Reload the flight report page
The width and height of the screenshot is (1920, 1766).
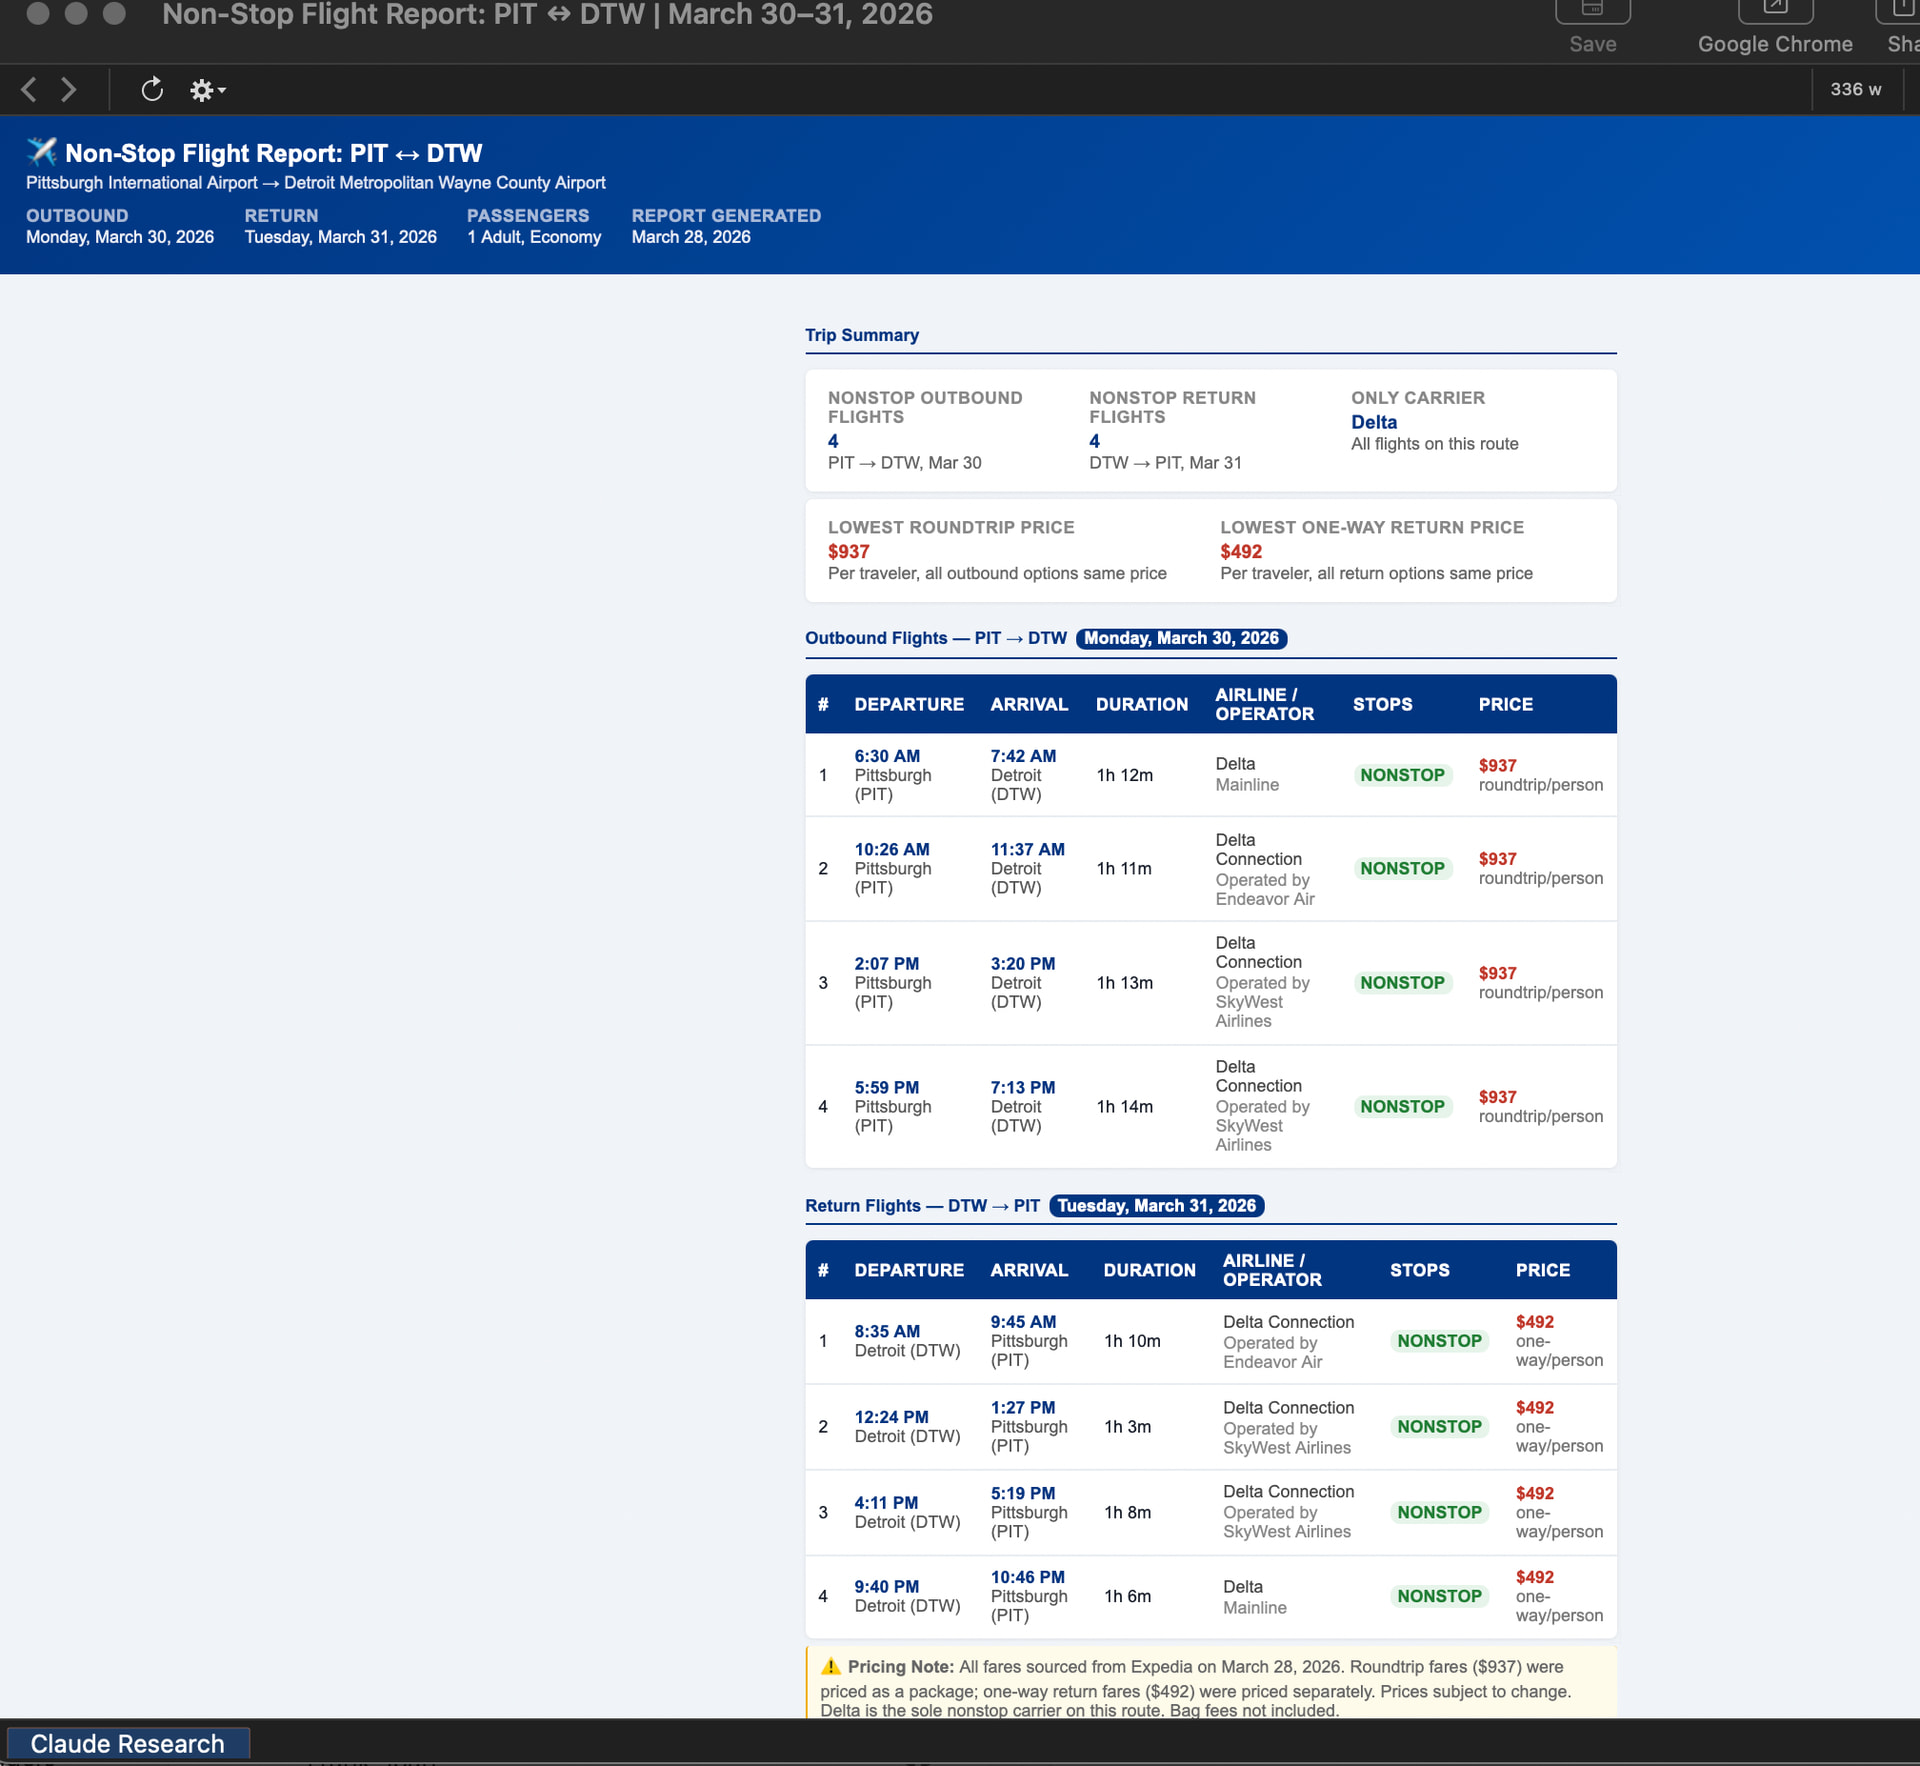click(152, 90)
